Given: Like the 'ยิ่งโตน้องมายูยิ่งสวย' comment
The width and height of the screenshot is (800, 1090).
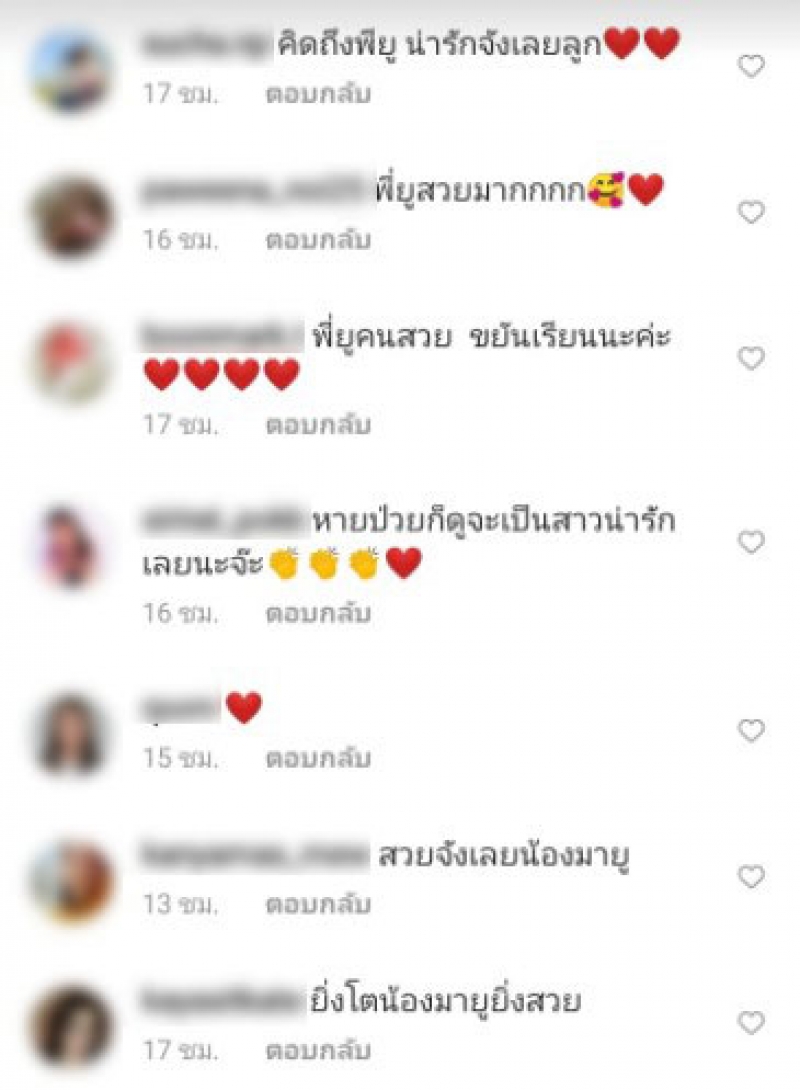Looking at the screenshot, I should [x=751, y=1023].
